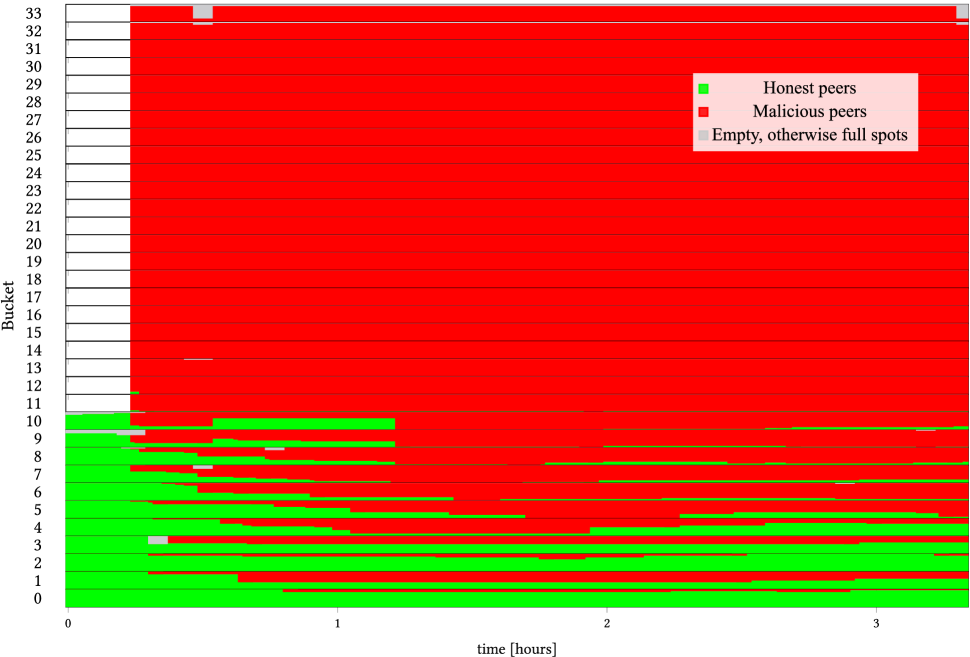Select the "Malicious peers" legend label
Viewport: 970px width, 657px height.
[x=809, y=111]
